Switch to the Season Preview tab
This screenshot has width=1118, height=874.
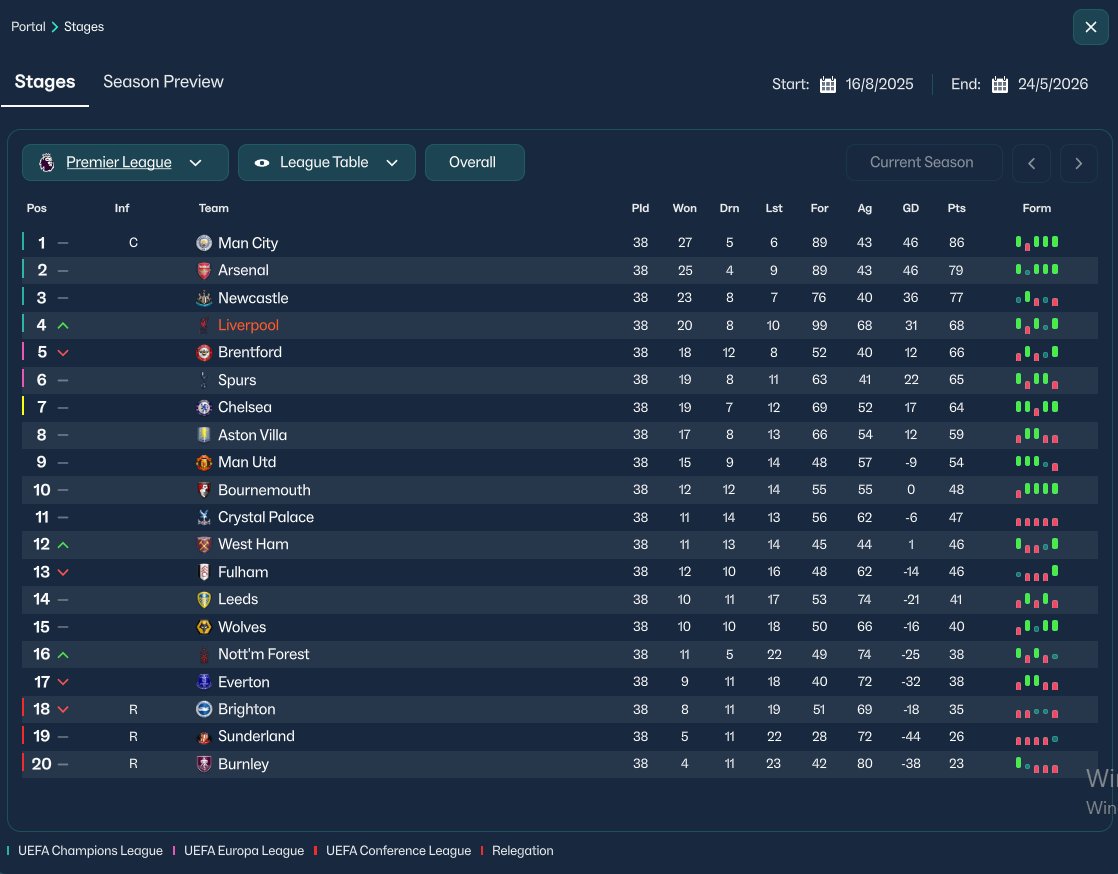[x=163, y=82]
